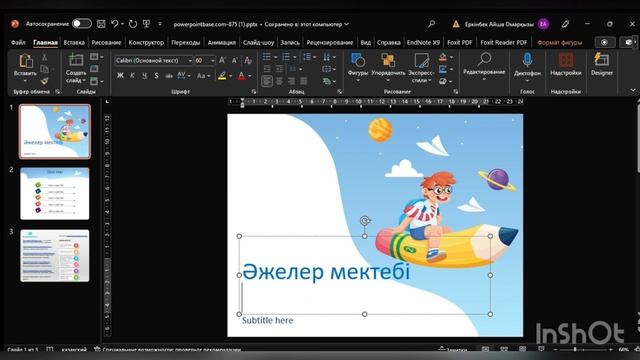Click the Subtitle here text
The image size is (640, 360).
coord(267,320)
